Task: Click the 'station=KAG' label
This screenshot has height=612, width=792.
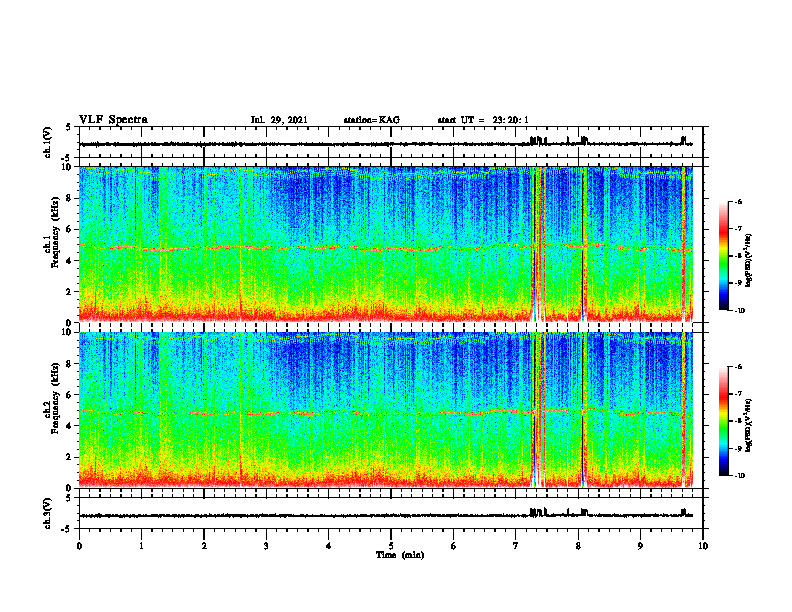Action: coord(372,120)
